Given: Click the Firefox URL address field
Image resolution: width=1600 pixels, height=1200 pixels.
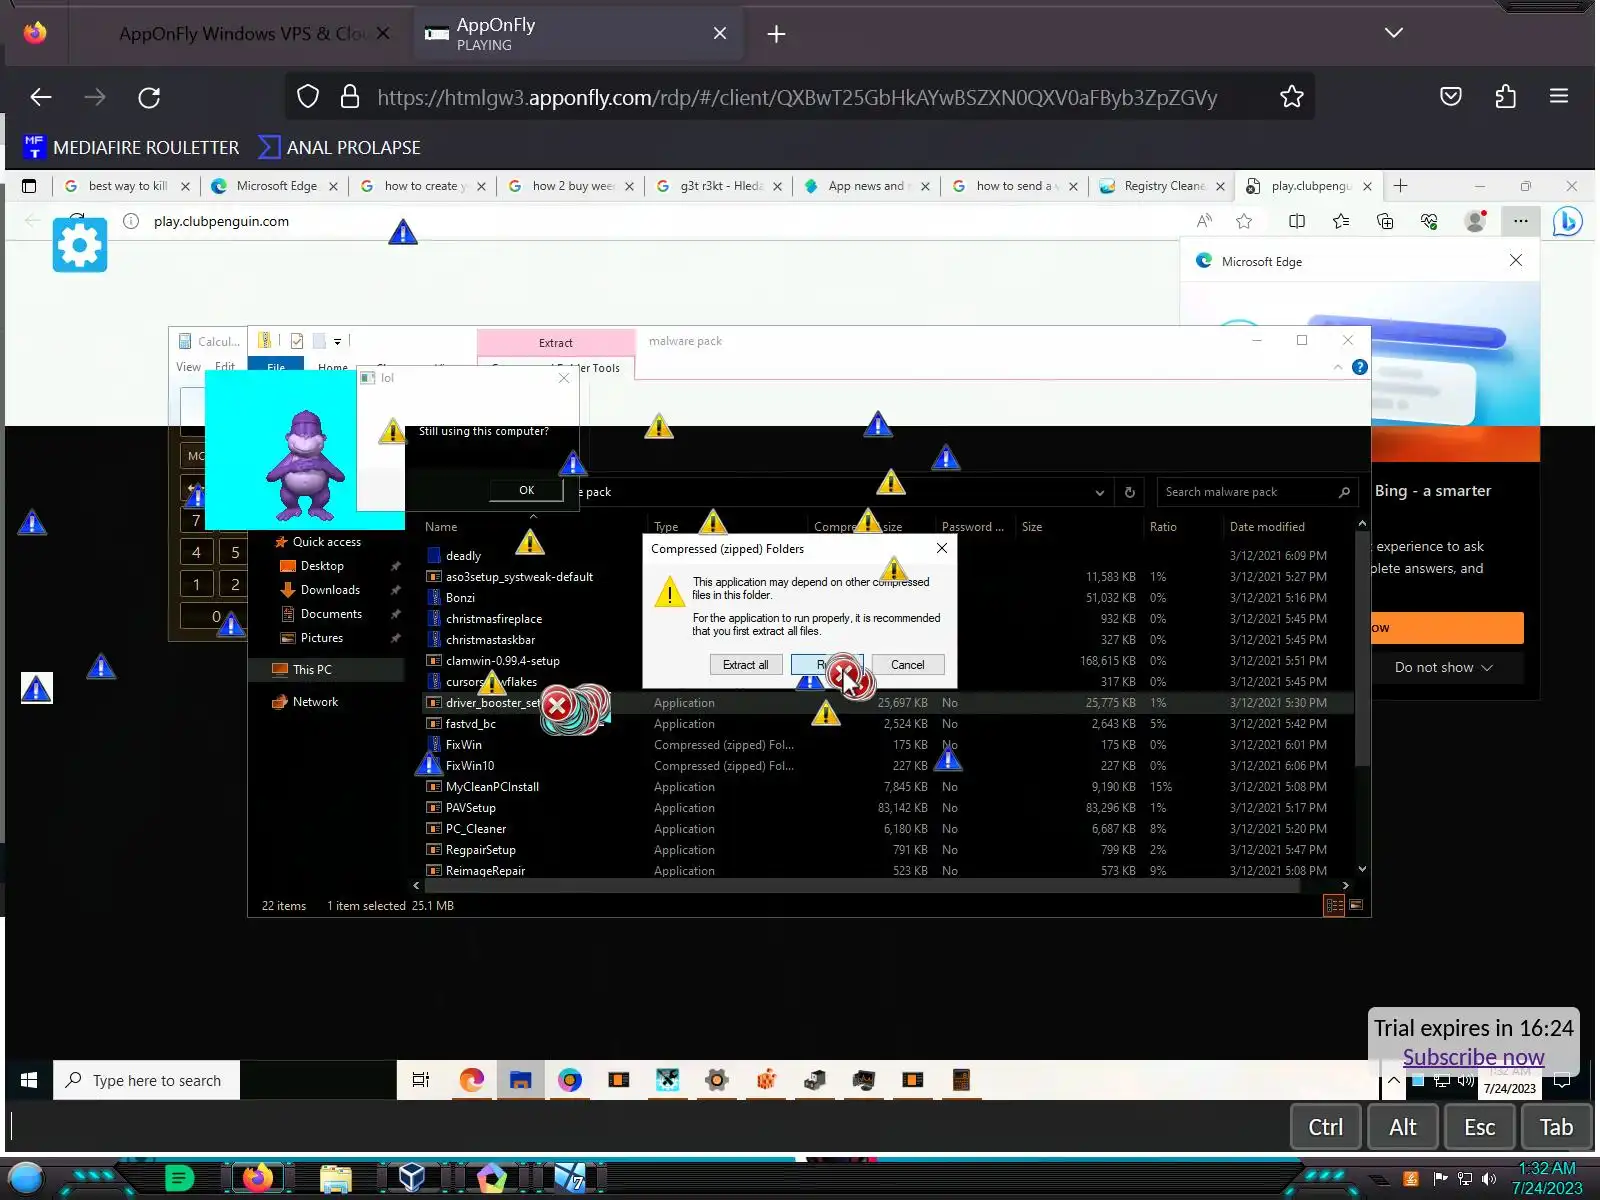Looking at the screenshot, I should point(797,97).
